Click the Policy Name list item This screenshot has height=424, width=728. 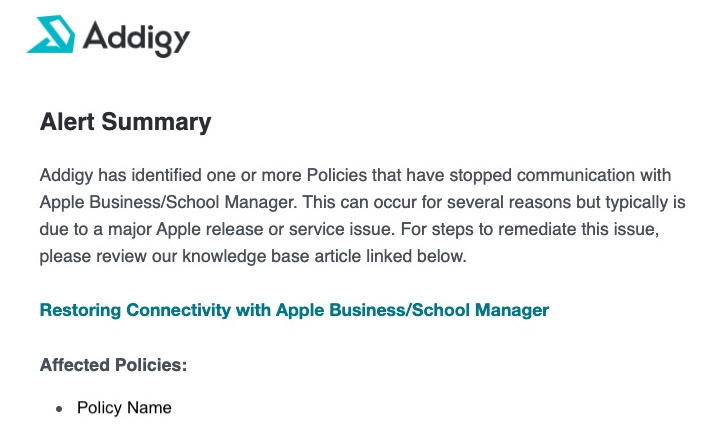pos(124,407)
